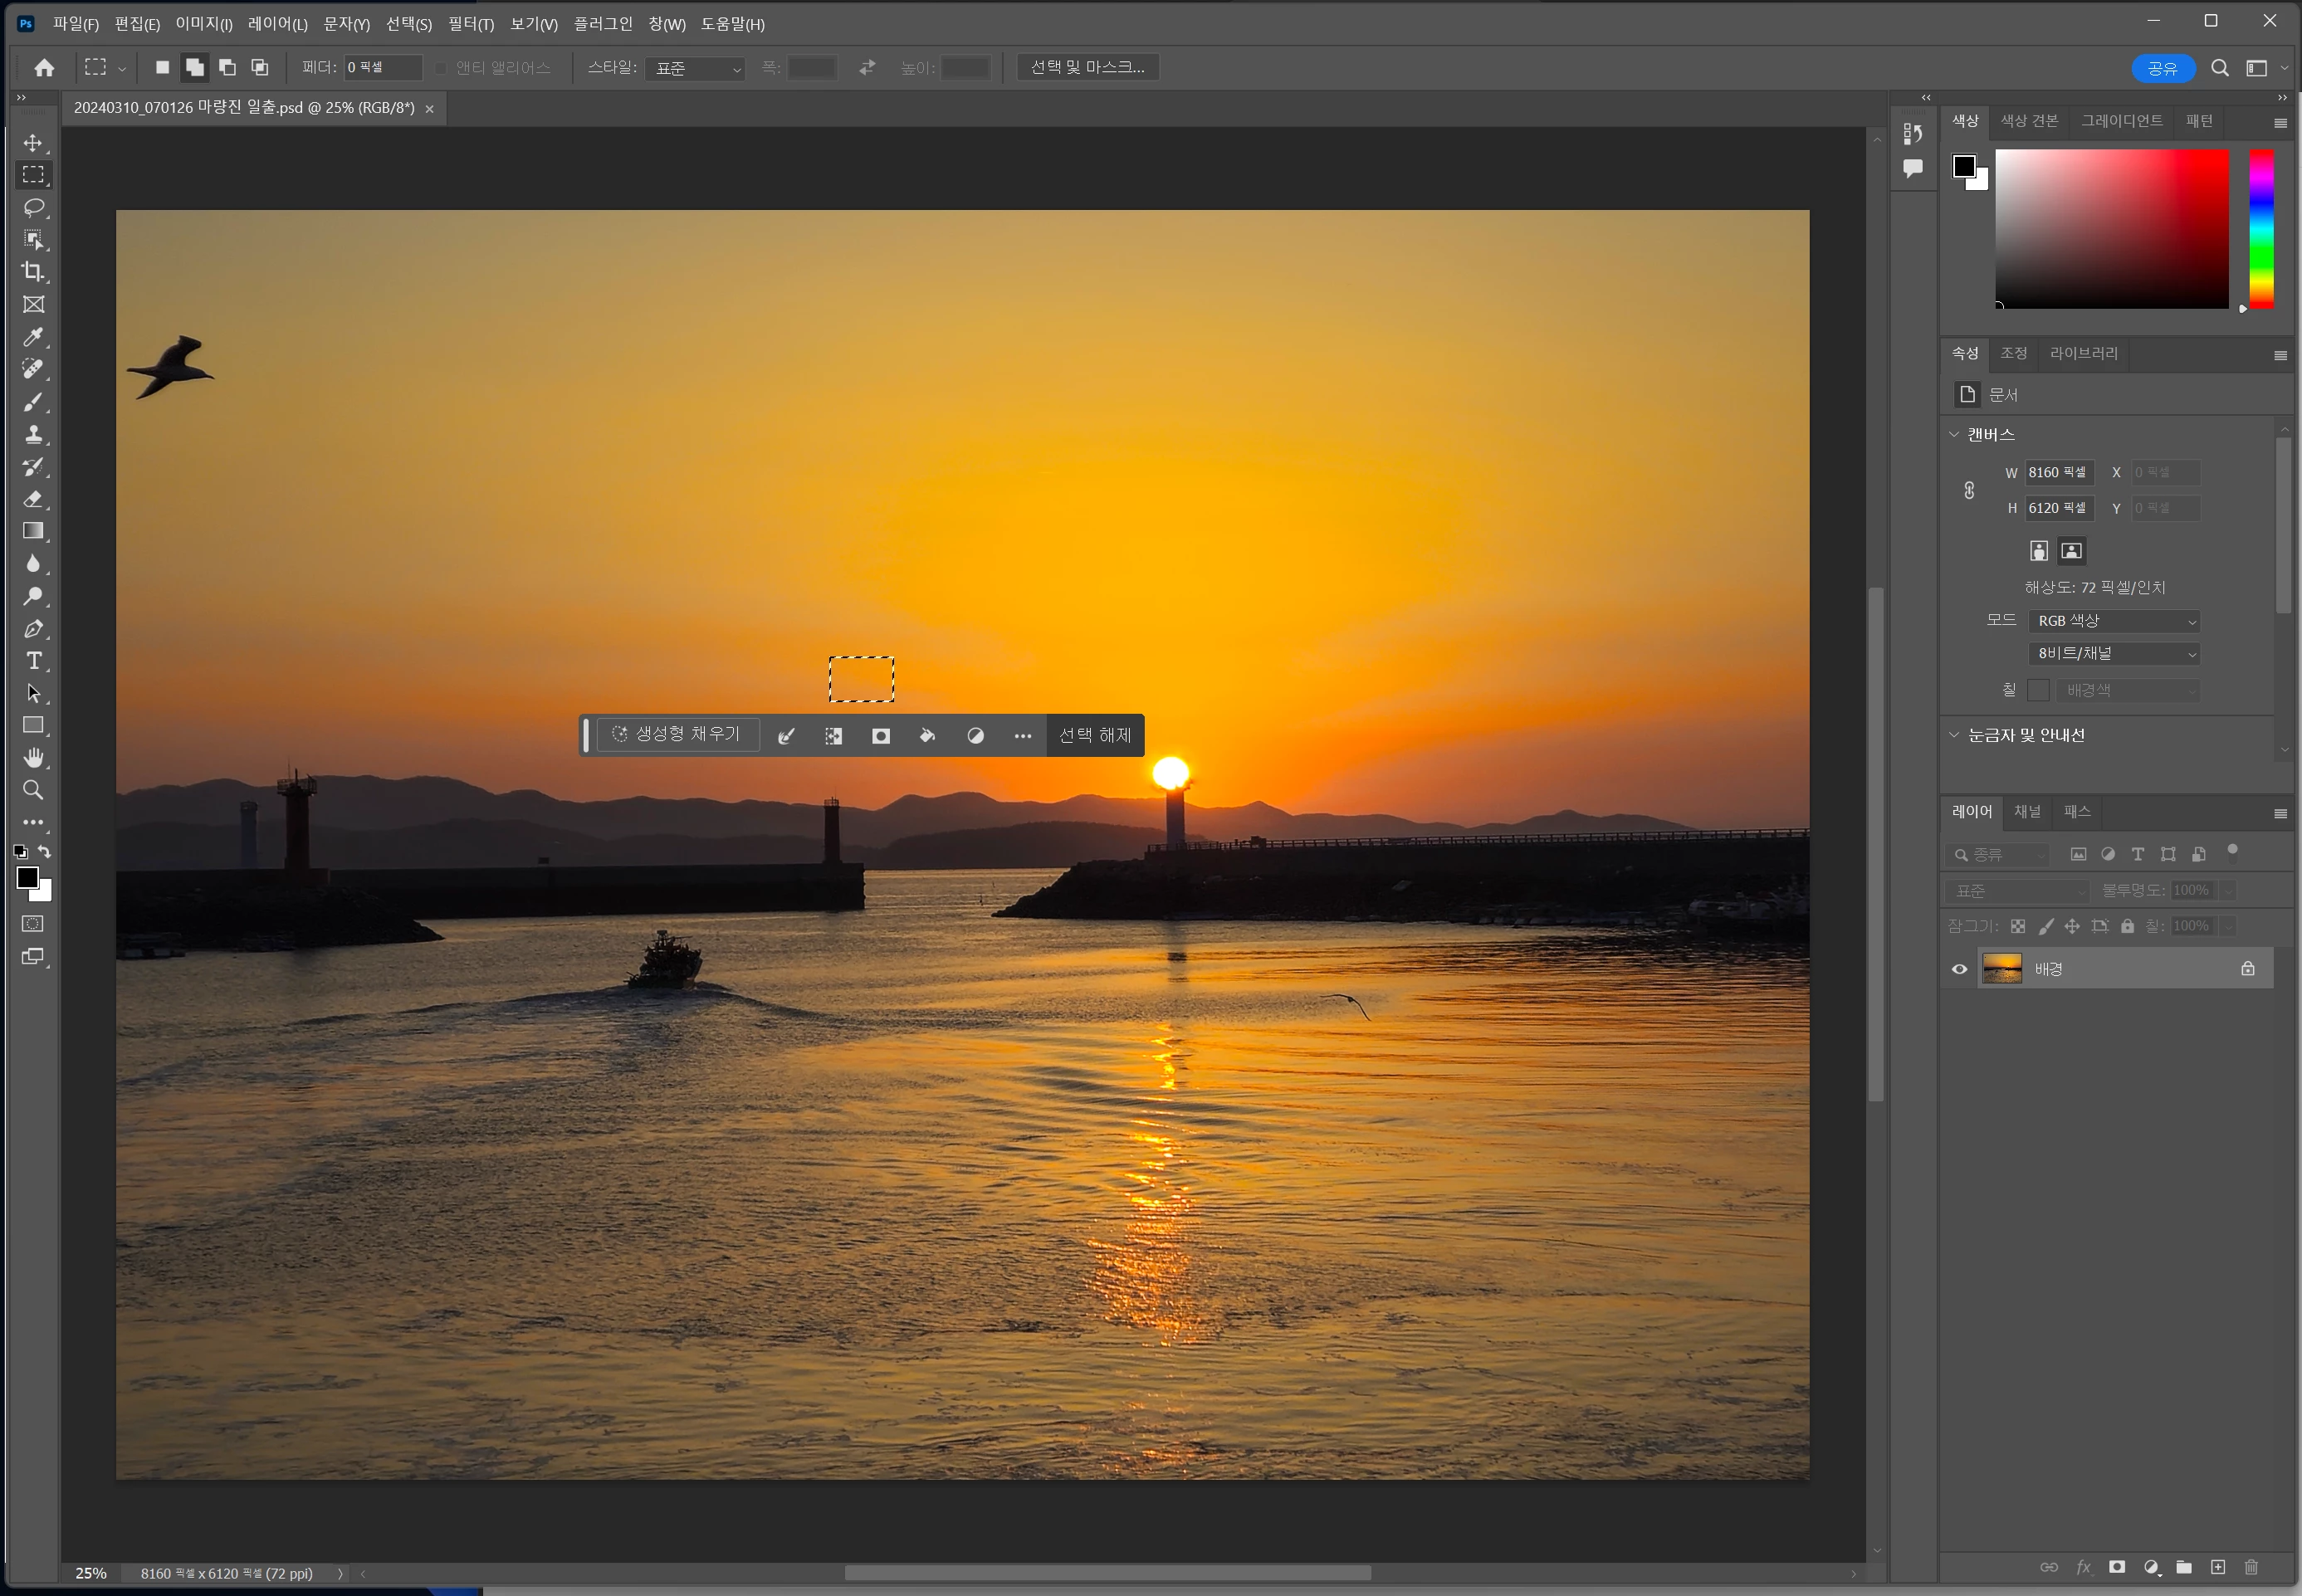Click 선택 및 마스크 button
This screenshot has height=1596, width=2302.
[1087, 67]
